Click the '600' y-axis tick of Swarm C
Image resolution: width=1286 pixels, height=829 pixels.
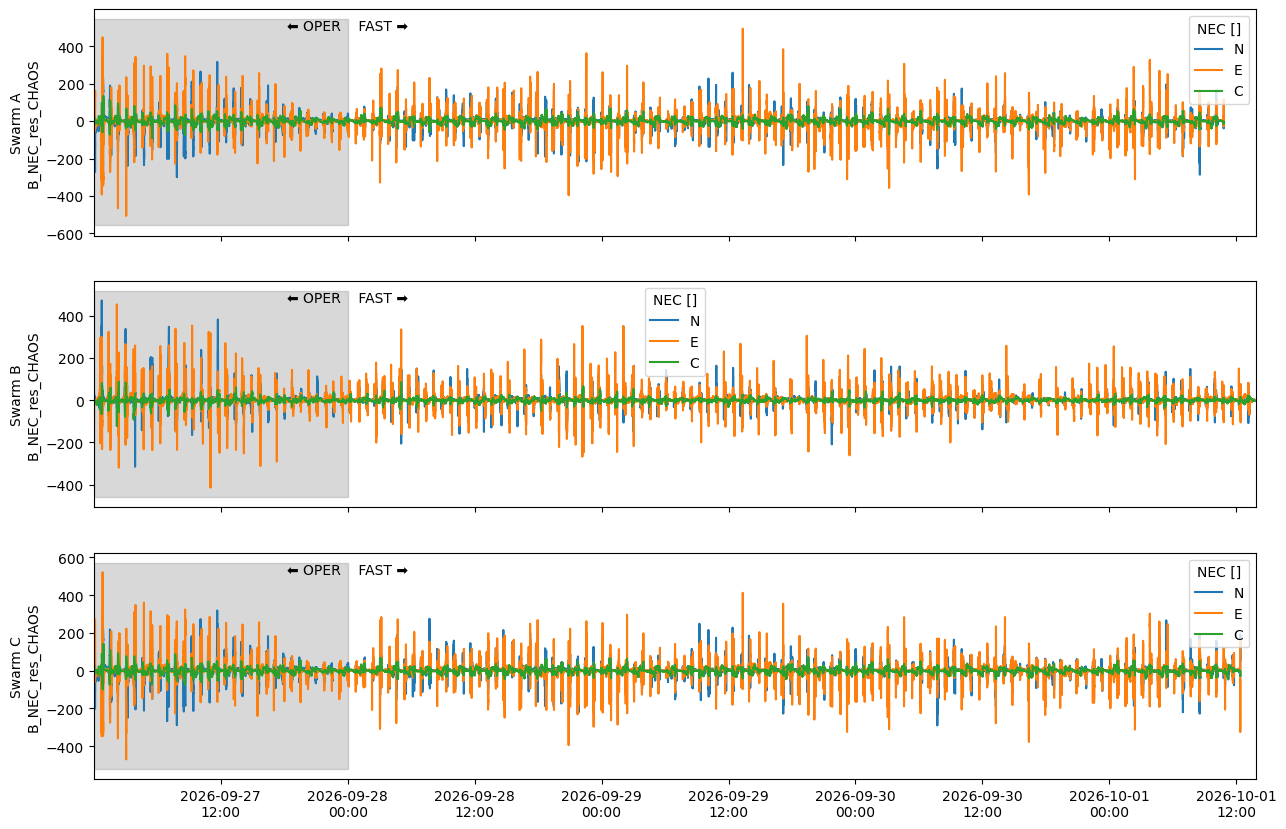[75, 558]
